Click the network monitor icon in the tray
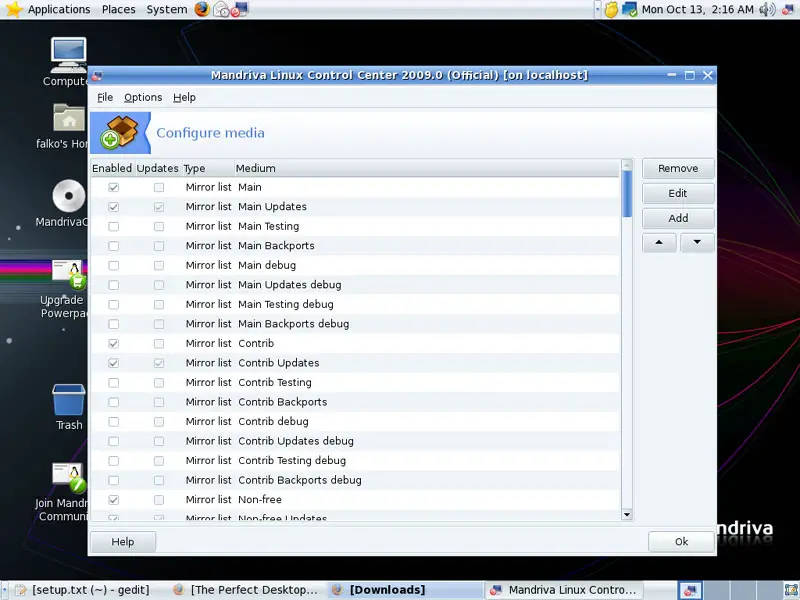 (x=630, y=9)
